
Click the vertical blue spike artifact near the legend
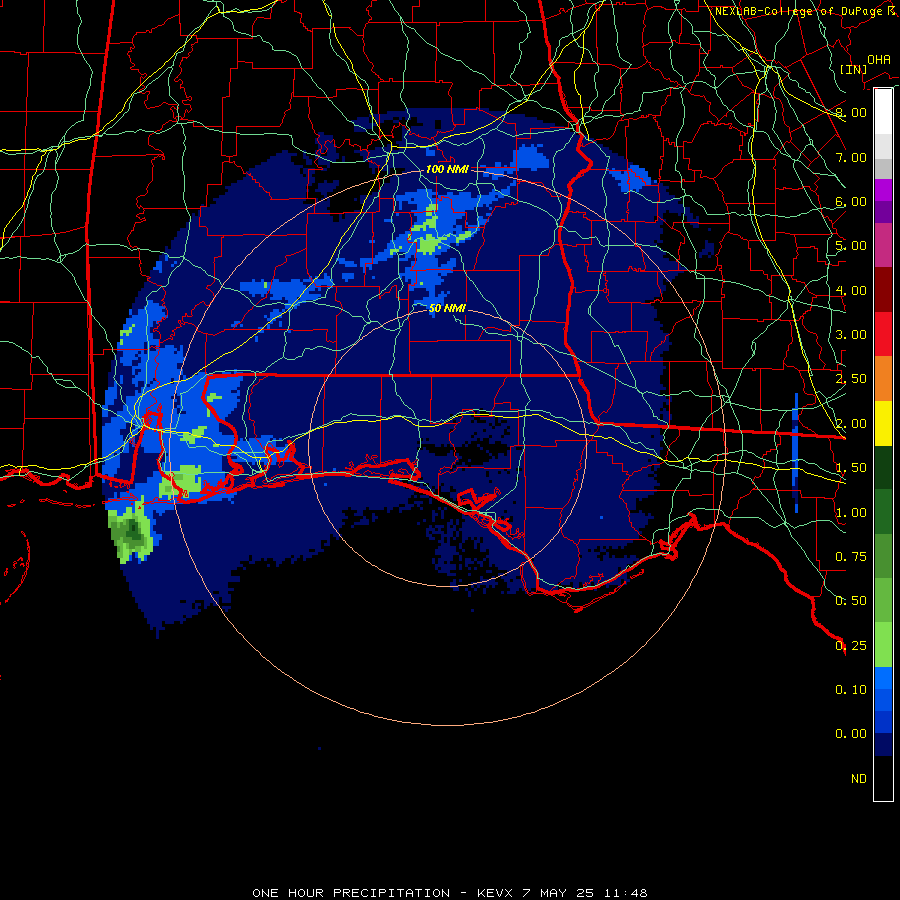(x=796, y=452)
